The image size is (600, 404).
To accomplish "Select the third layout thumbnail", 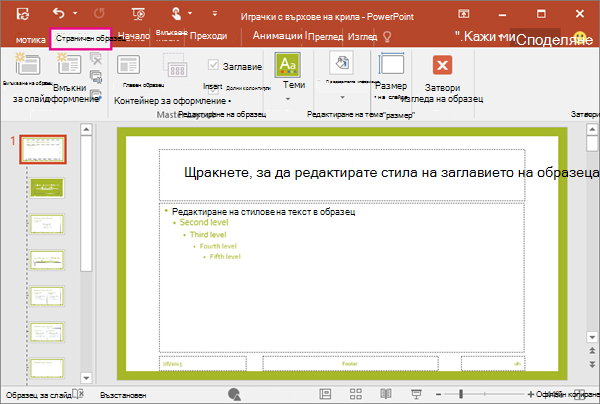I will (x=47, y=224).
